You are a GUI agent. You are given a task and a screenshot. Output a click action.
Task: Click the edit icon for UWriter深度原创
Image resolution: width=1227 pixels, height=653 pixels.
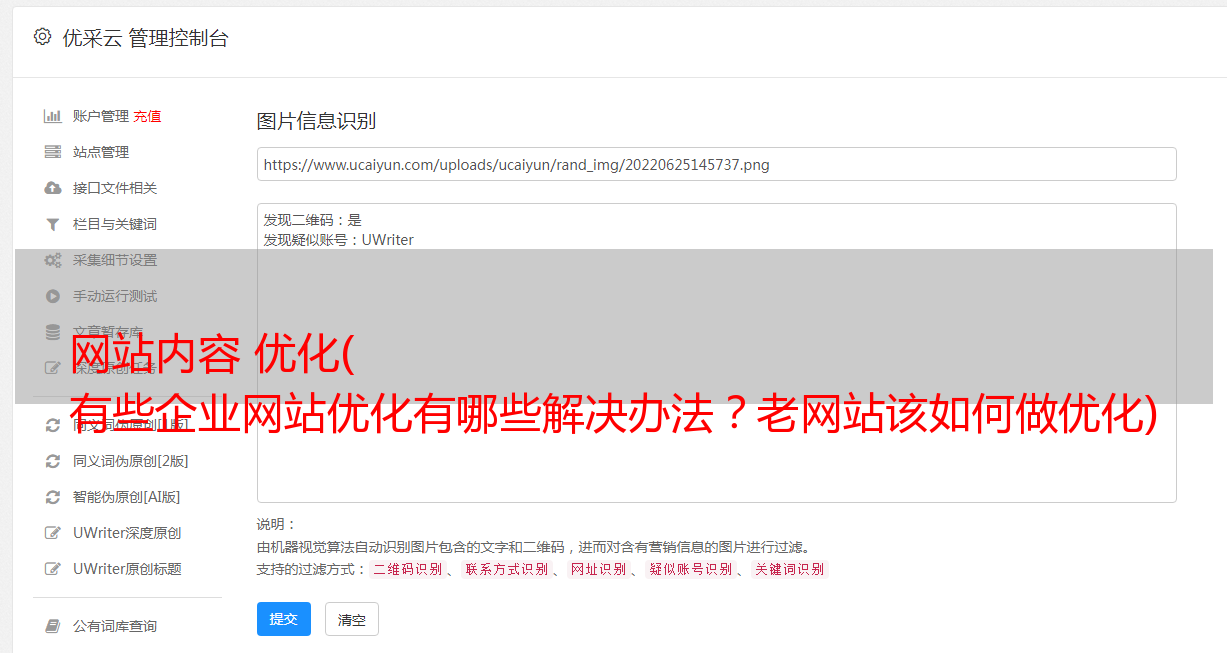(53, 533)
